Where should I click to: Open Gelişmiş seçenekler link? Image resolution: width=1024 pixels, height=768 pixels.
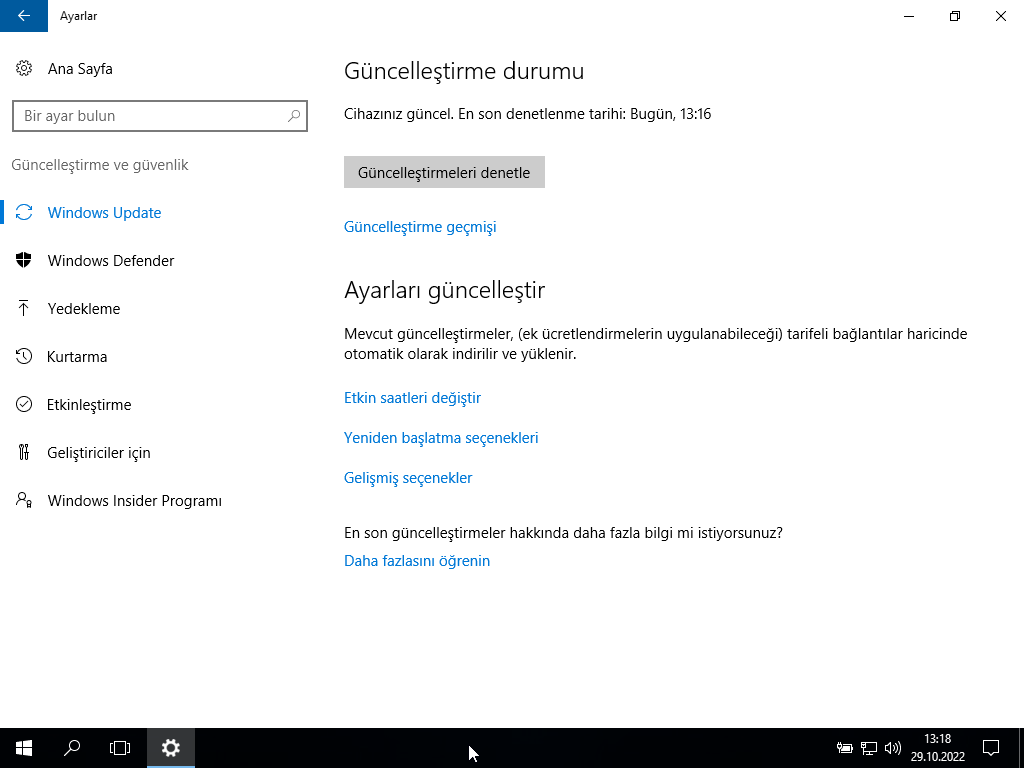(x=408, y=477)
